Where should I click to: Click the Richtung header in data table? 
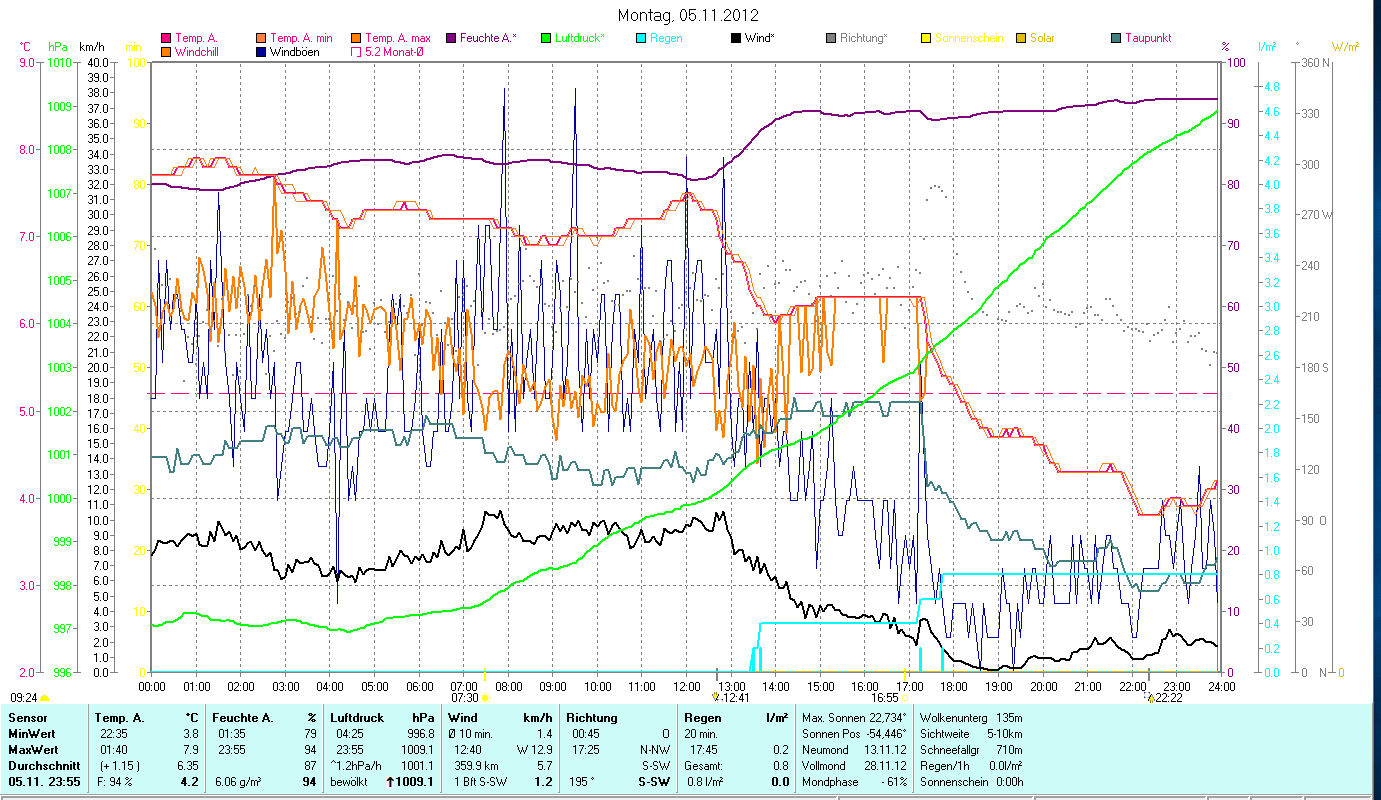(x=592, y=718)
